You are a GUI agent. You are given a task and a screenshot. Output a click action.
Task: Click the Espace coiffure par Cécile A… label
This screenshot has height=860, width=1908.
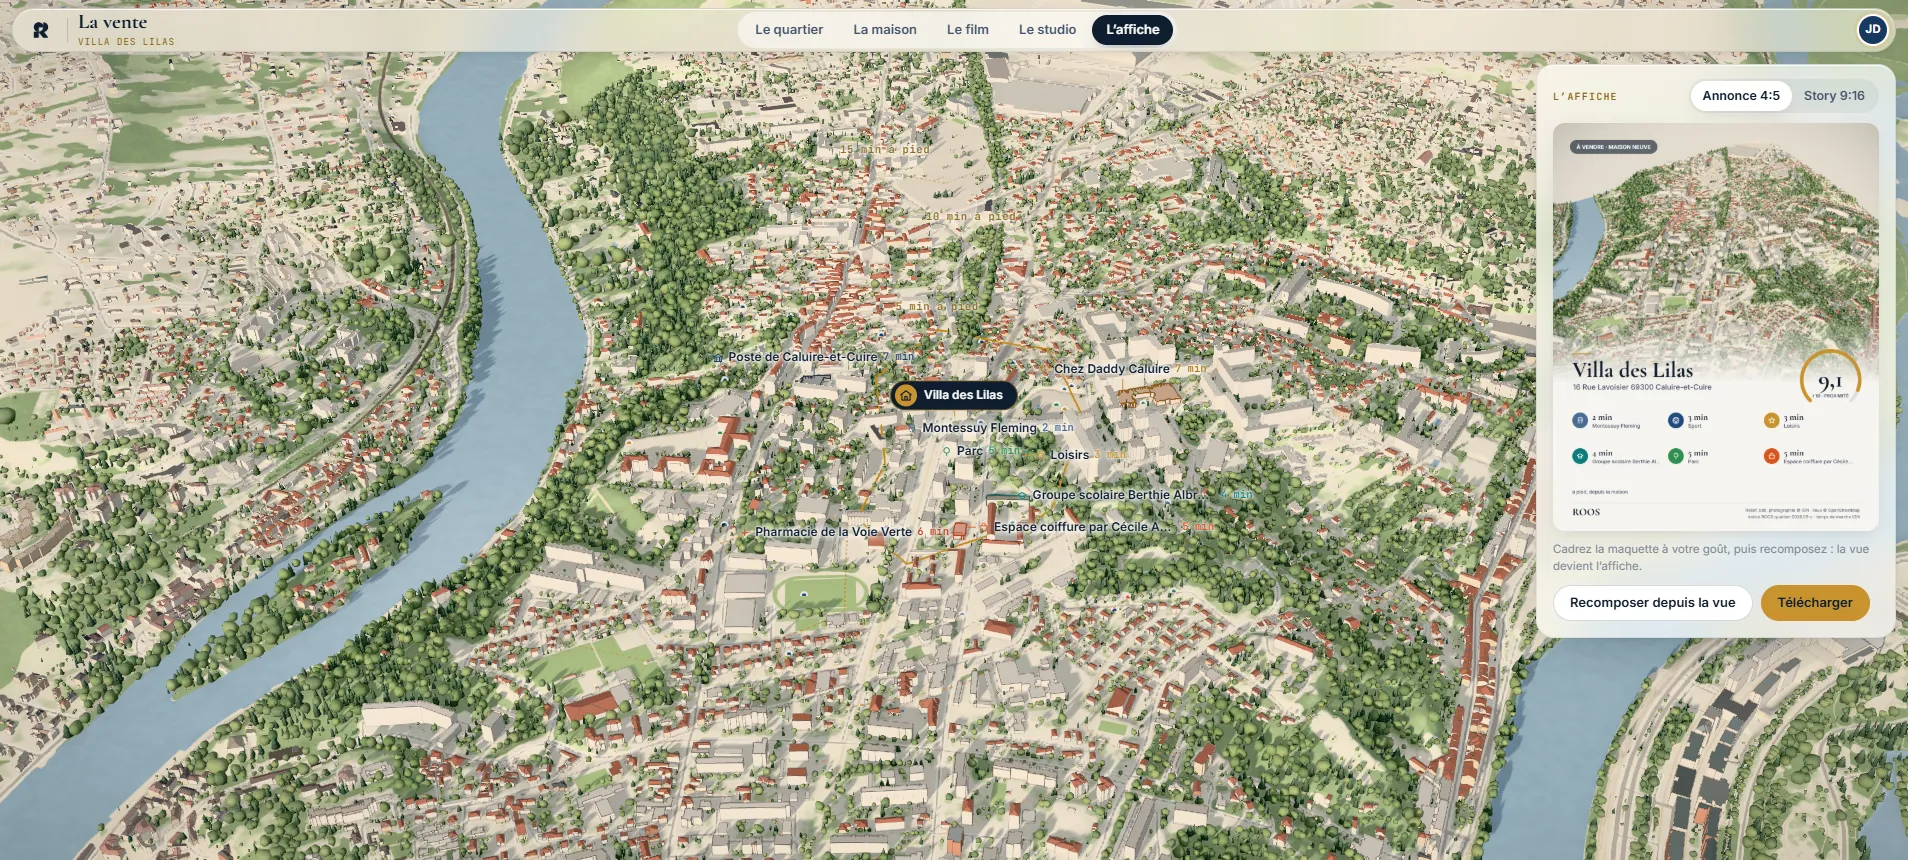1081,527
